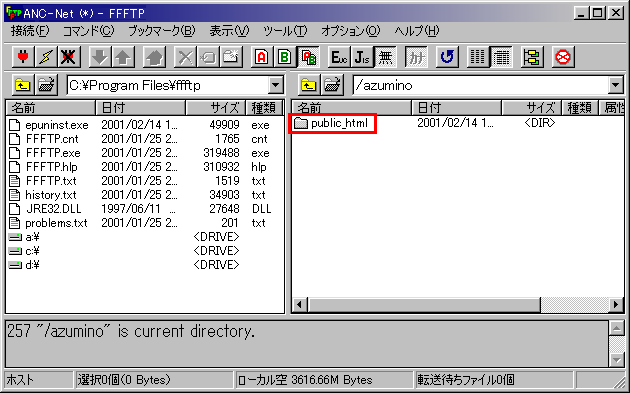Click the FFFTP title bar app icon
This screenshot has width=630, height=393.
coord(14,13)
